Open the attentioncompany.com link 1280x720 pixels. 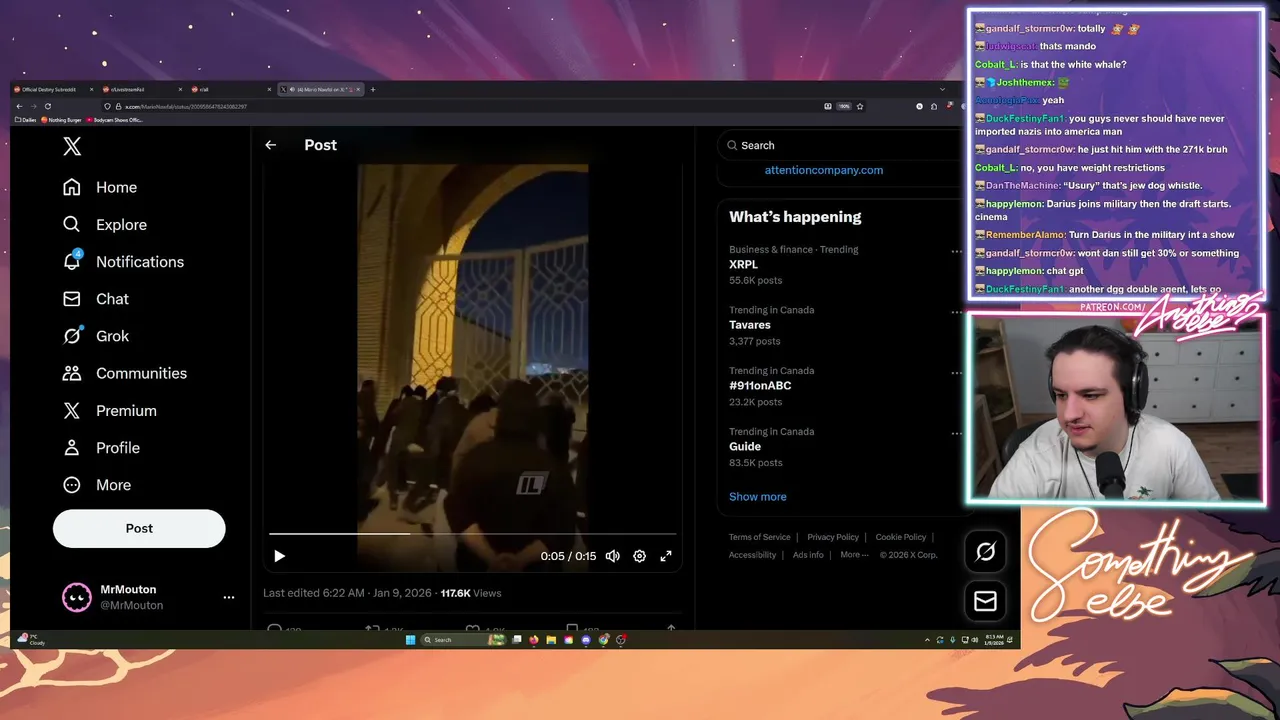pos(824,170)
